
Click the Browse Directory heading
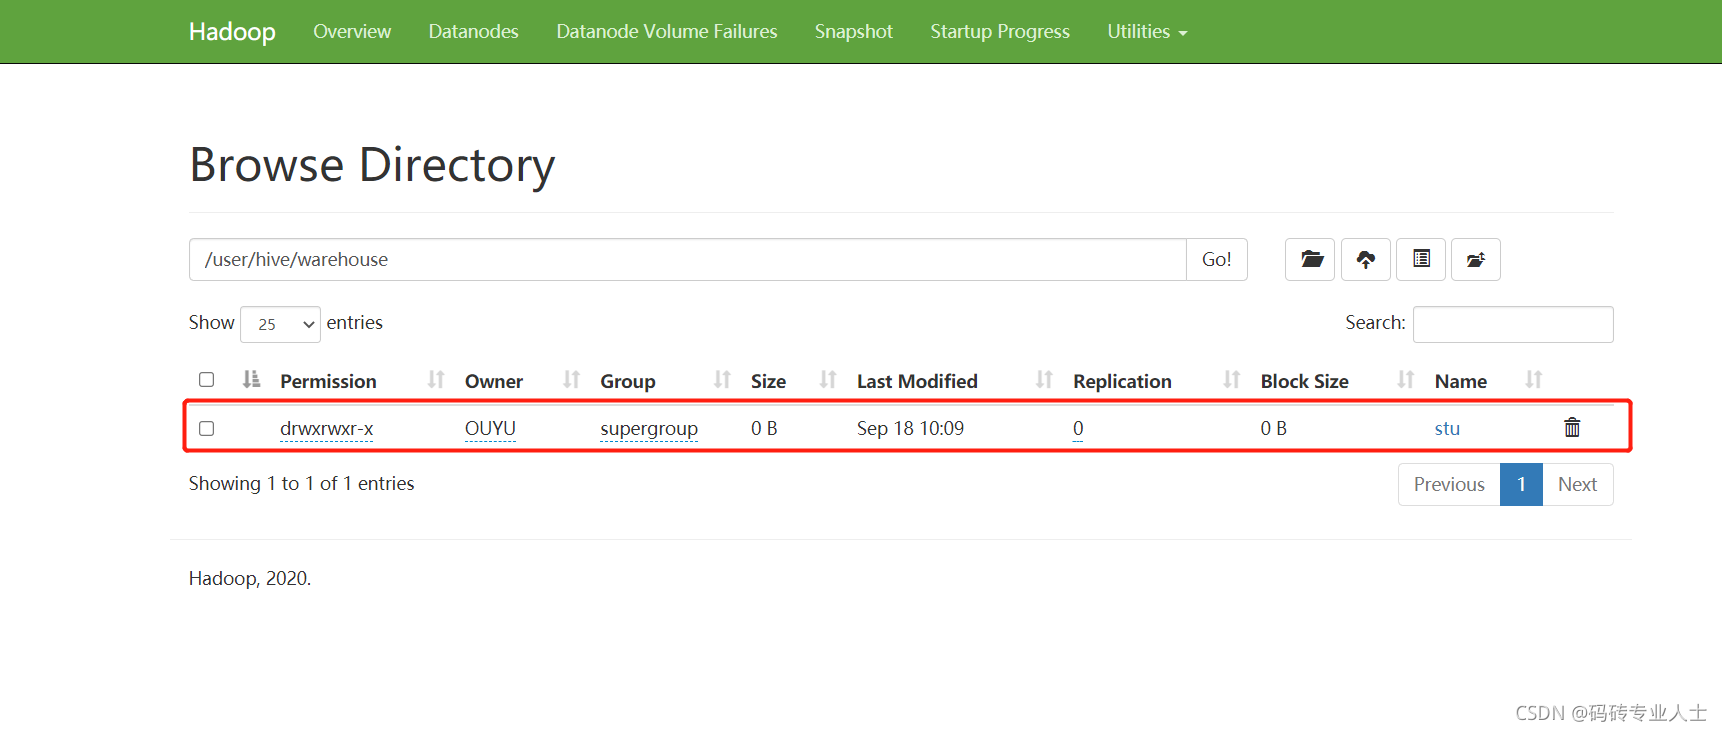372,165
